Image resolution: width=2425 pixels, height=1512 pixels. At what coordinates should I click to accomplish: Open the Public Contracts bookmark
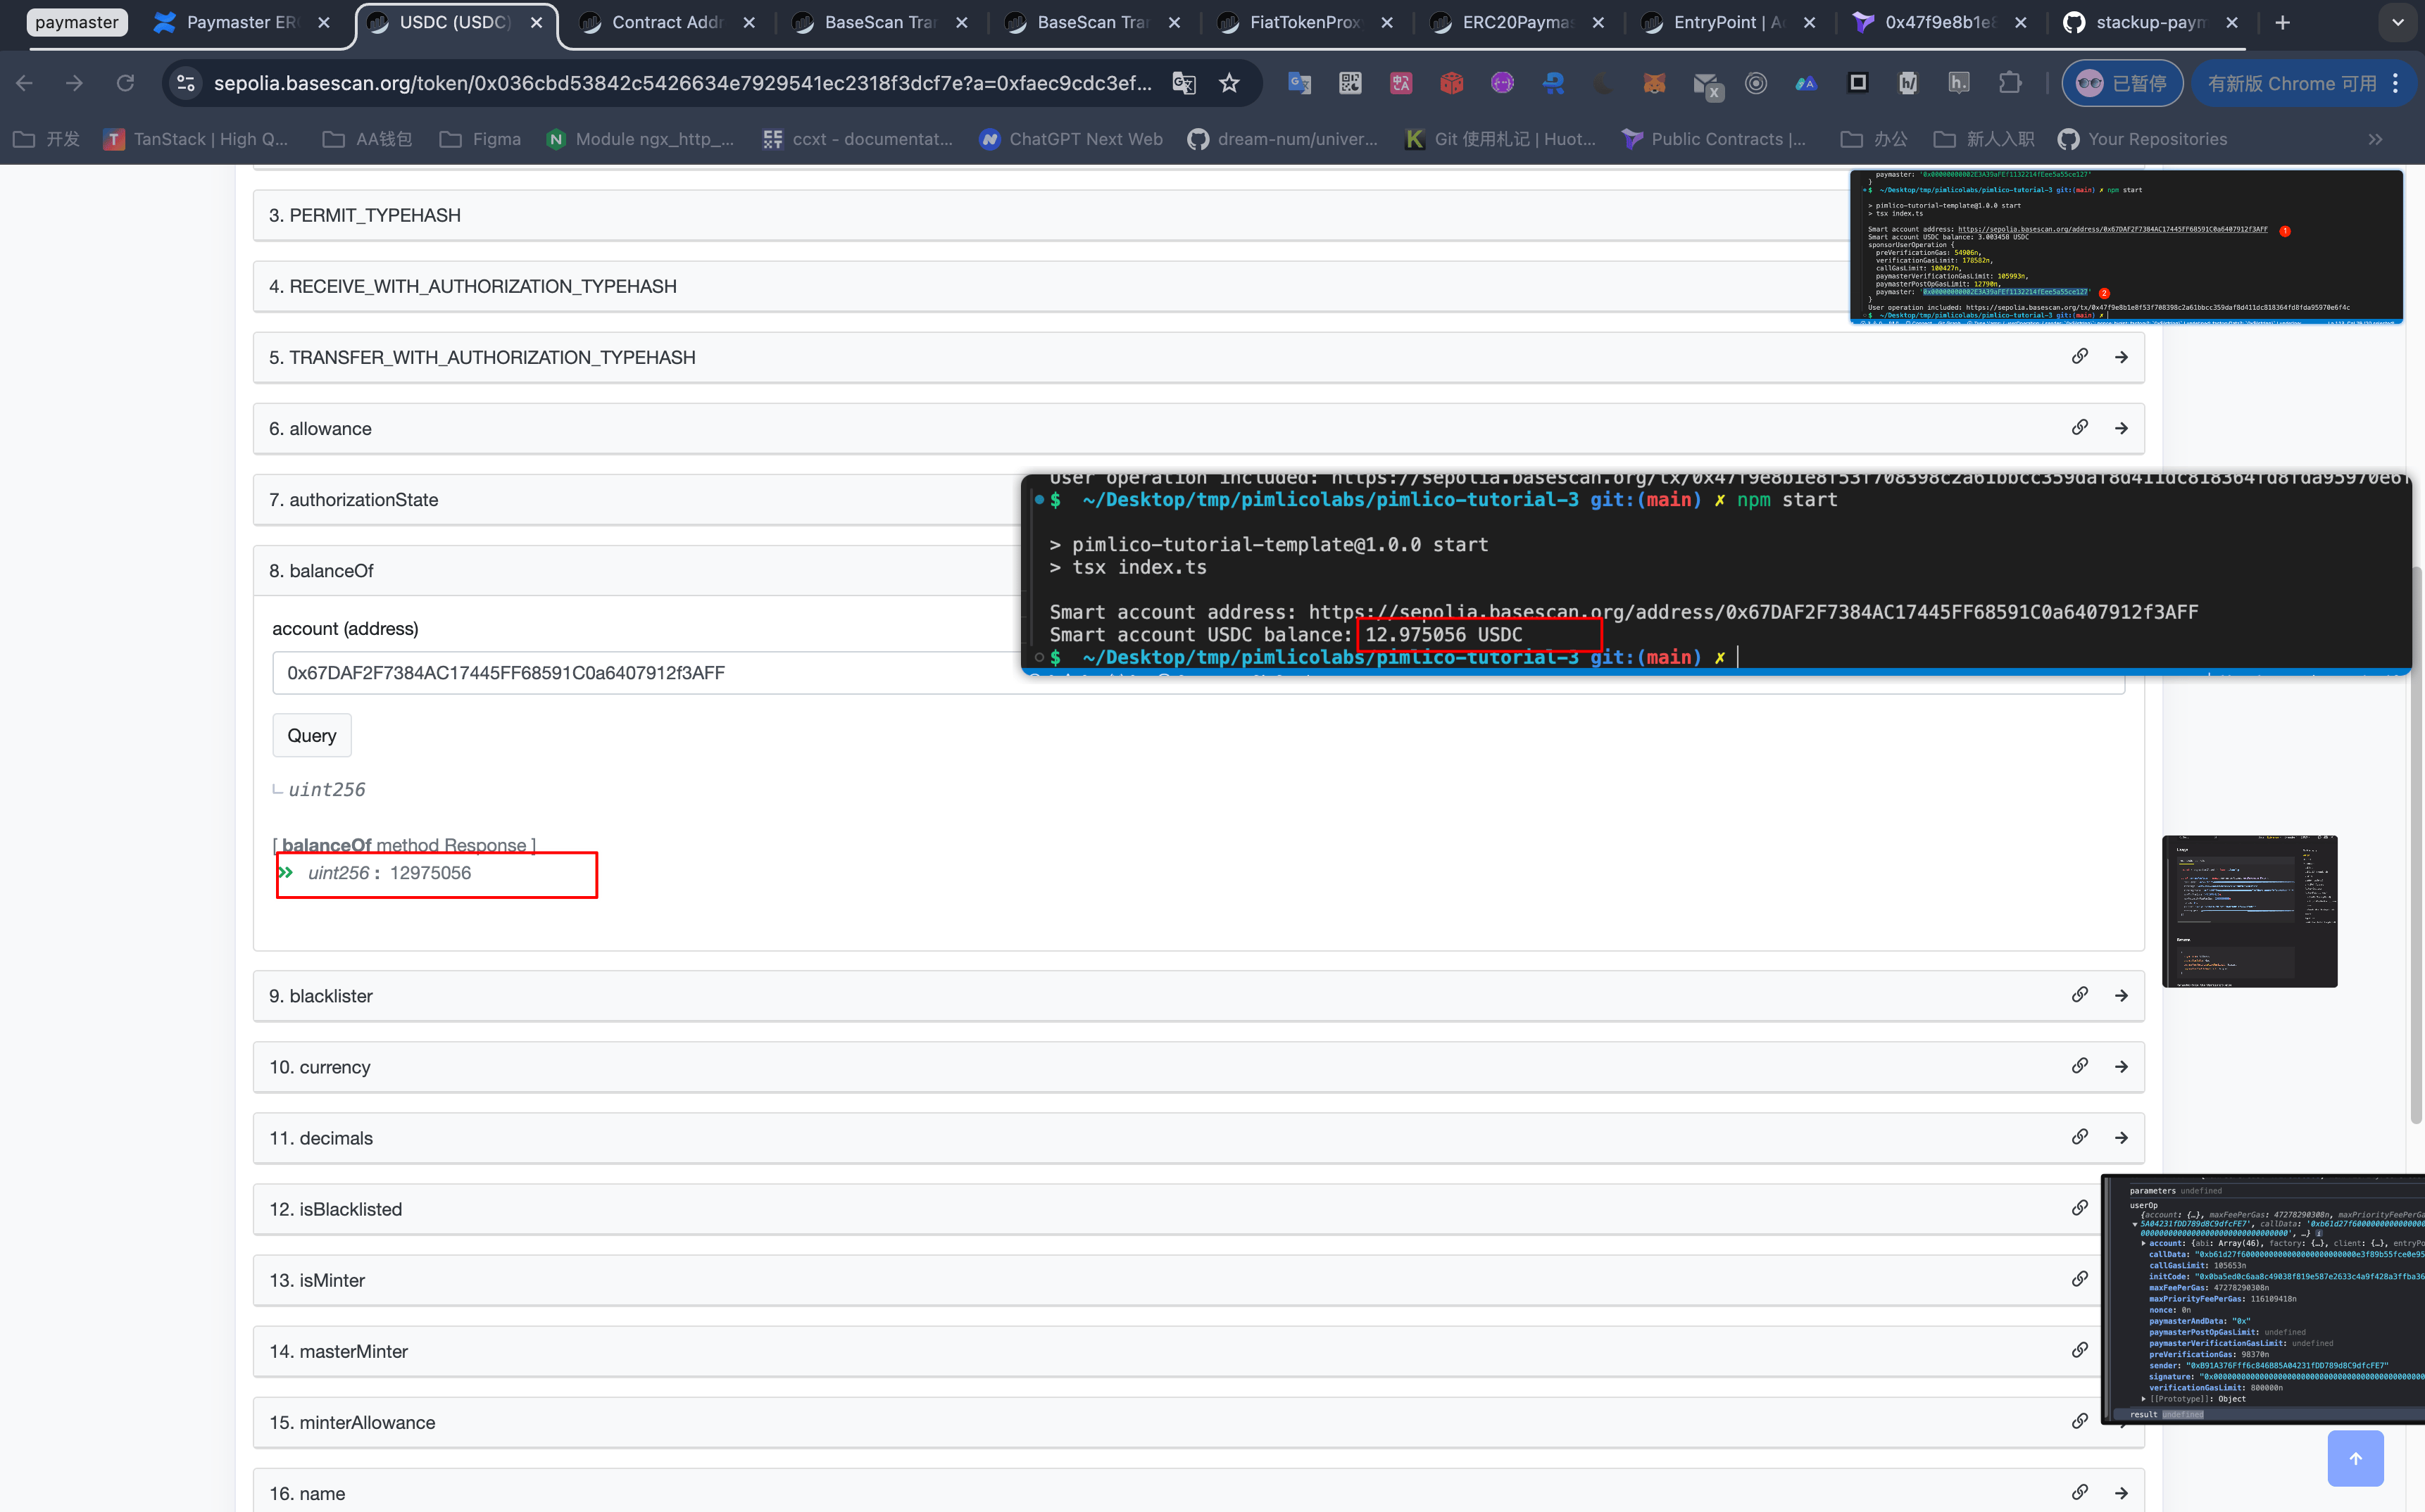[x=1714, y=139]
